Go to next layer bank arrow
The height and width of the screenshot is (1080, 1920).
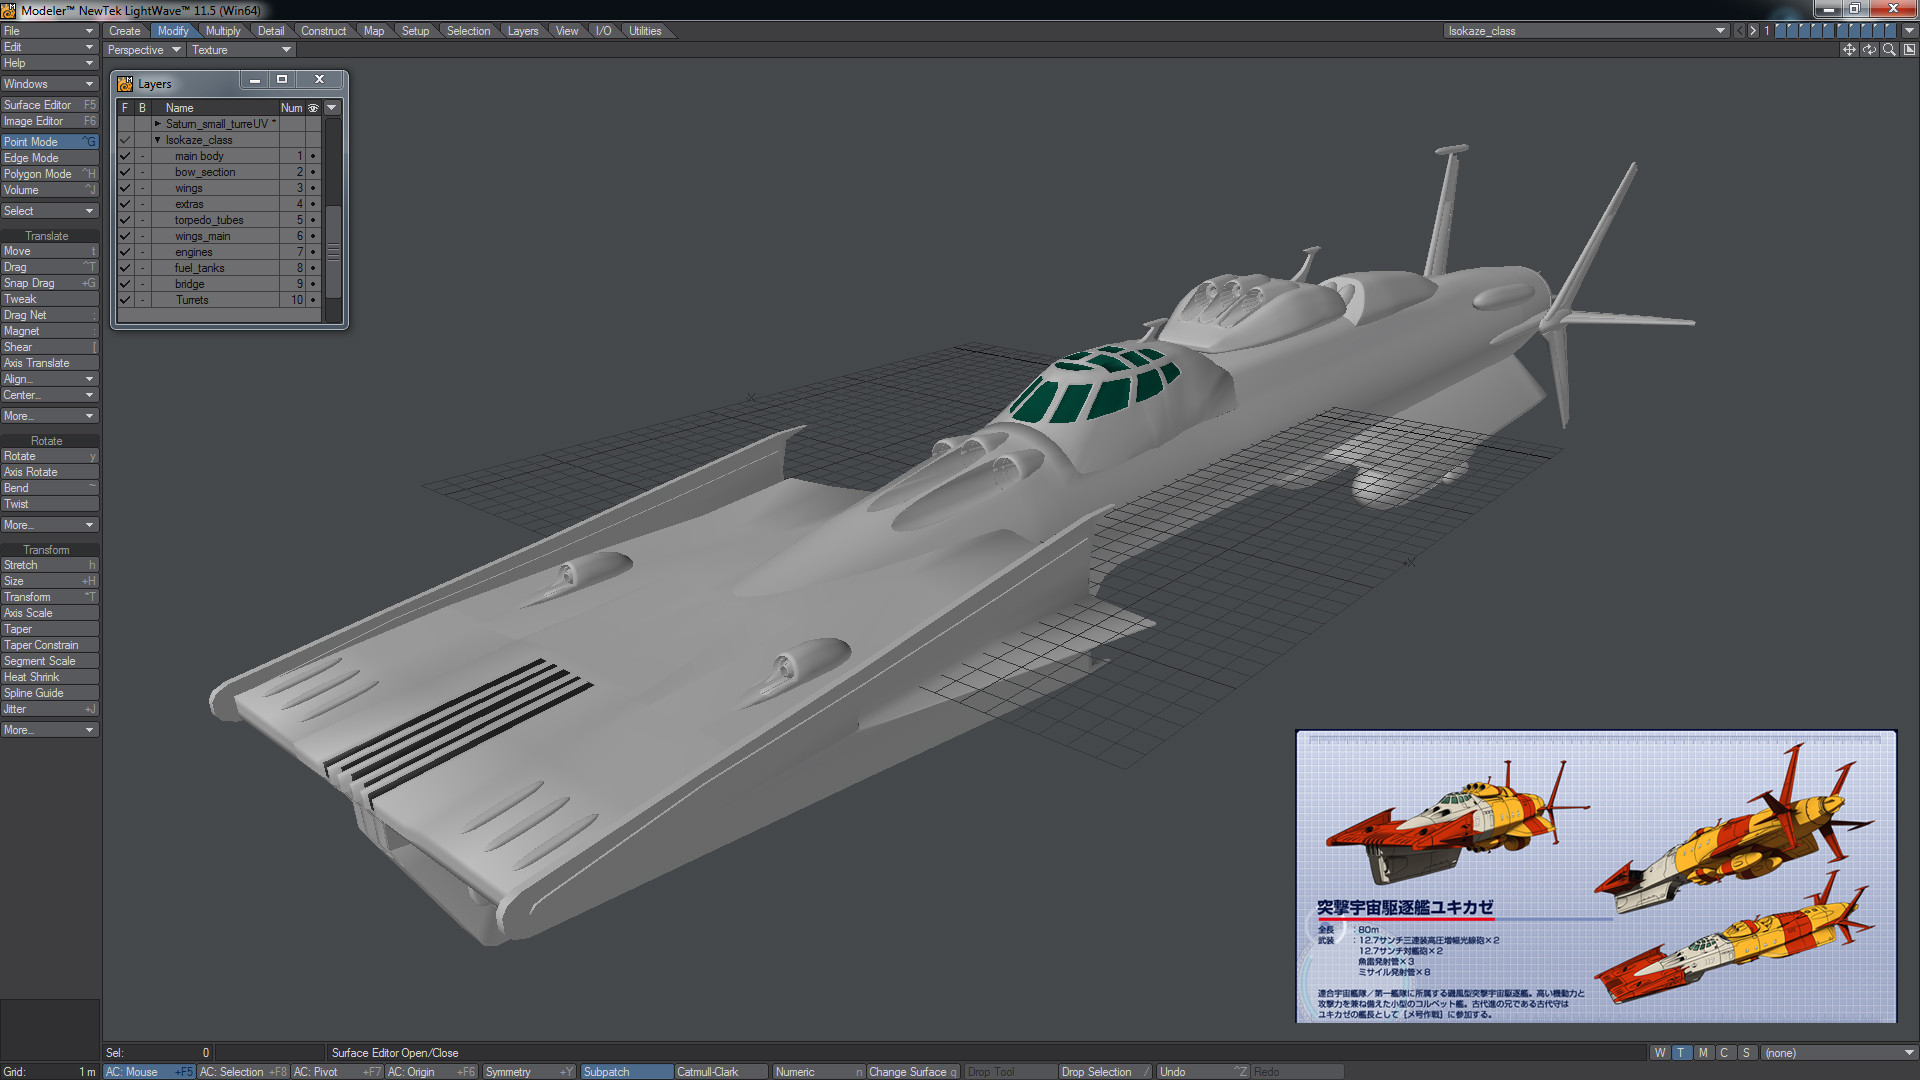(1753, 31)
